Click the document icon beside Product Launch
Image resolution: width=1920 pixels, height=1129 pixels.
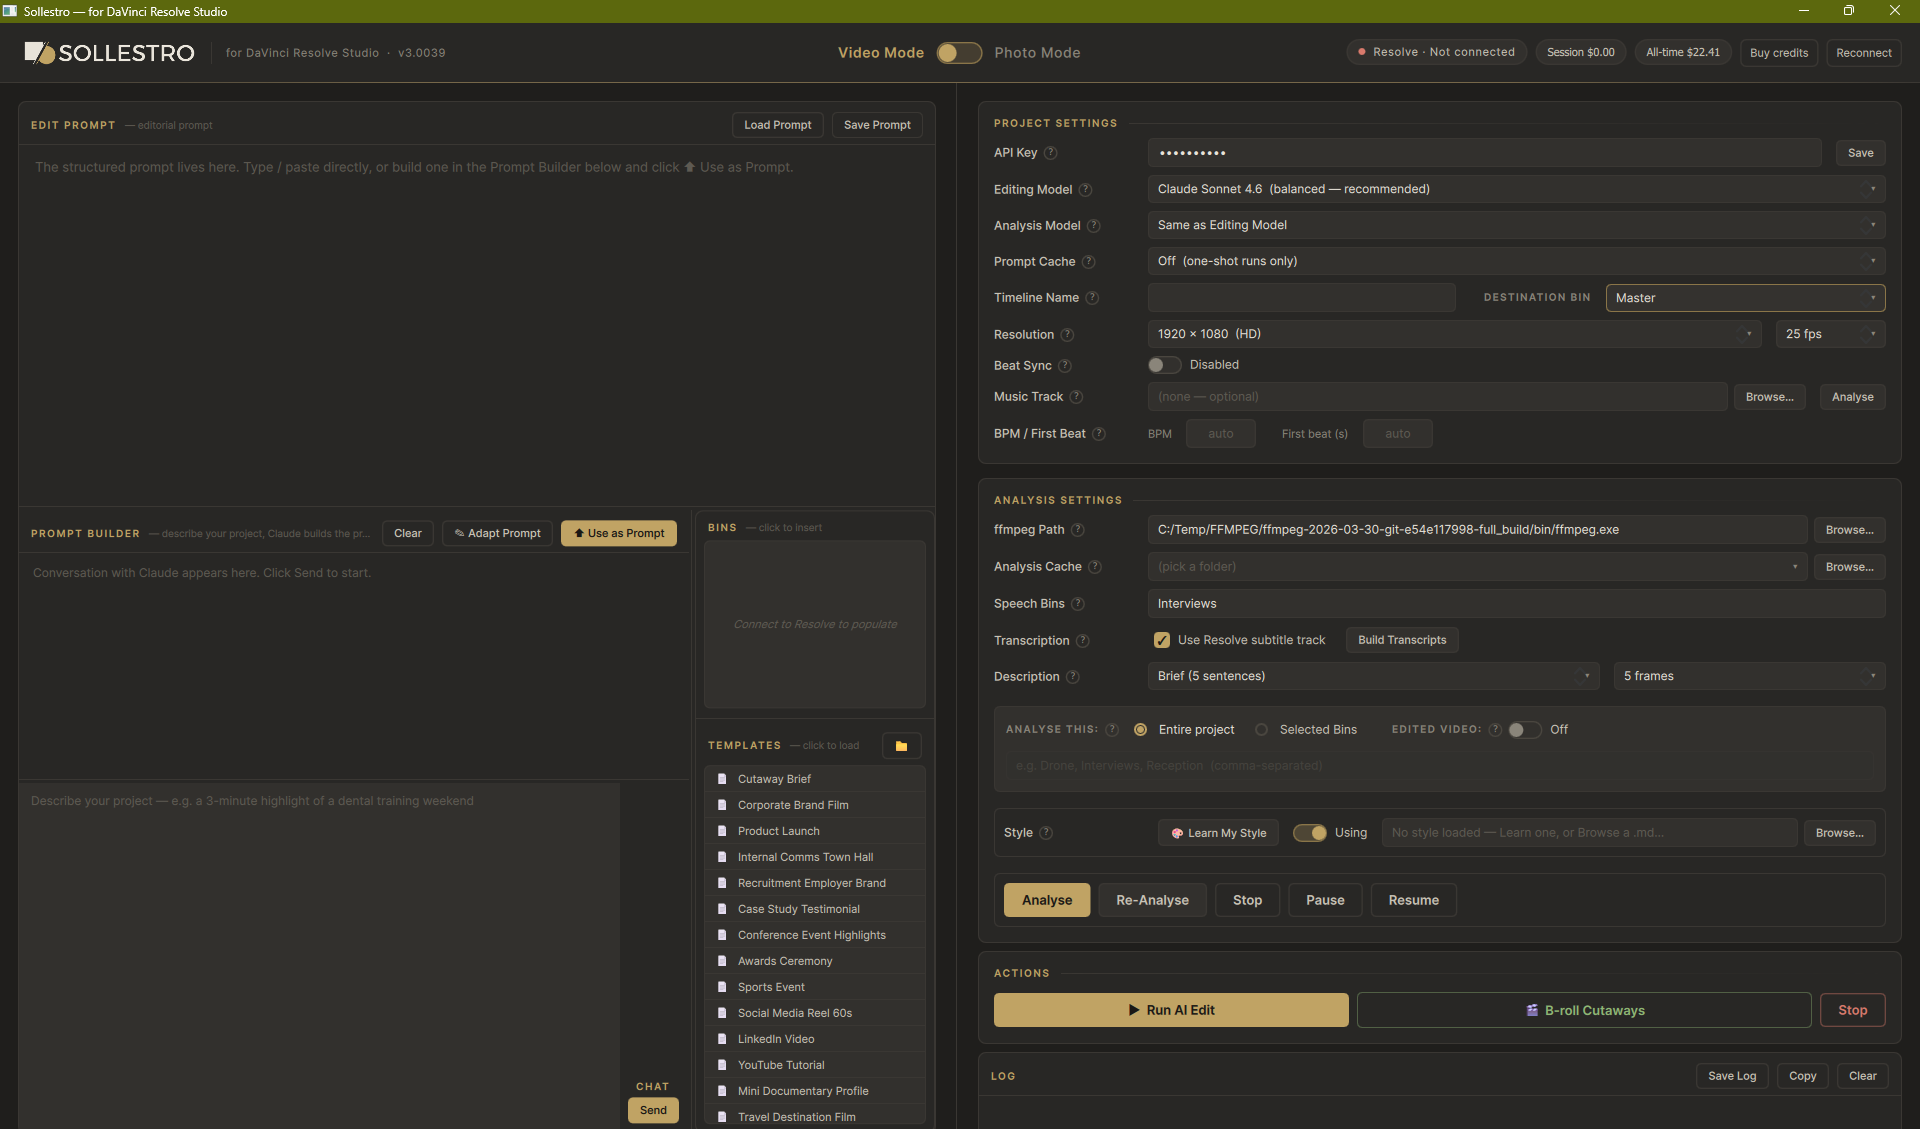(x=722, y=831)
